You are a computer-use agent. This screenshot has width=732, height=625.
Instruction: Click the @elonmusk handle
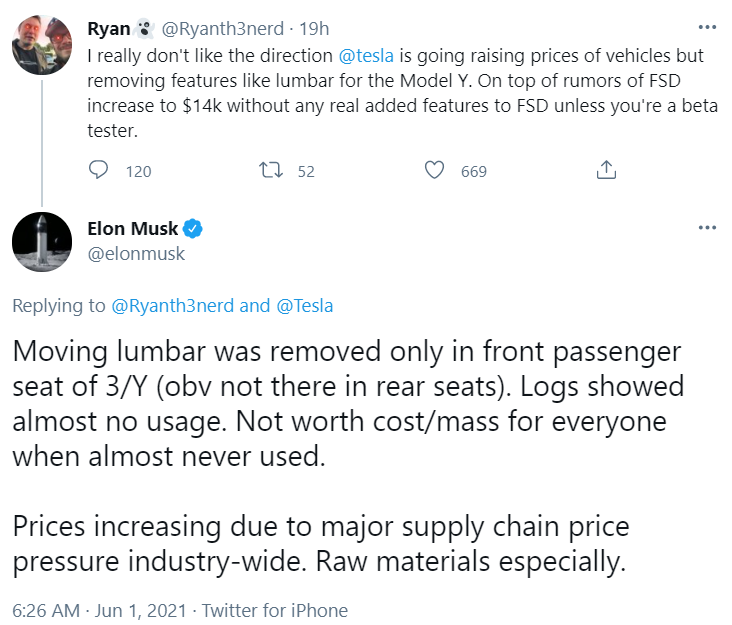(136, 254)
